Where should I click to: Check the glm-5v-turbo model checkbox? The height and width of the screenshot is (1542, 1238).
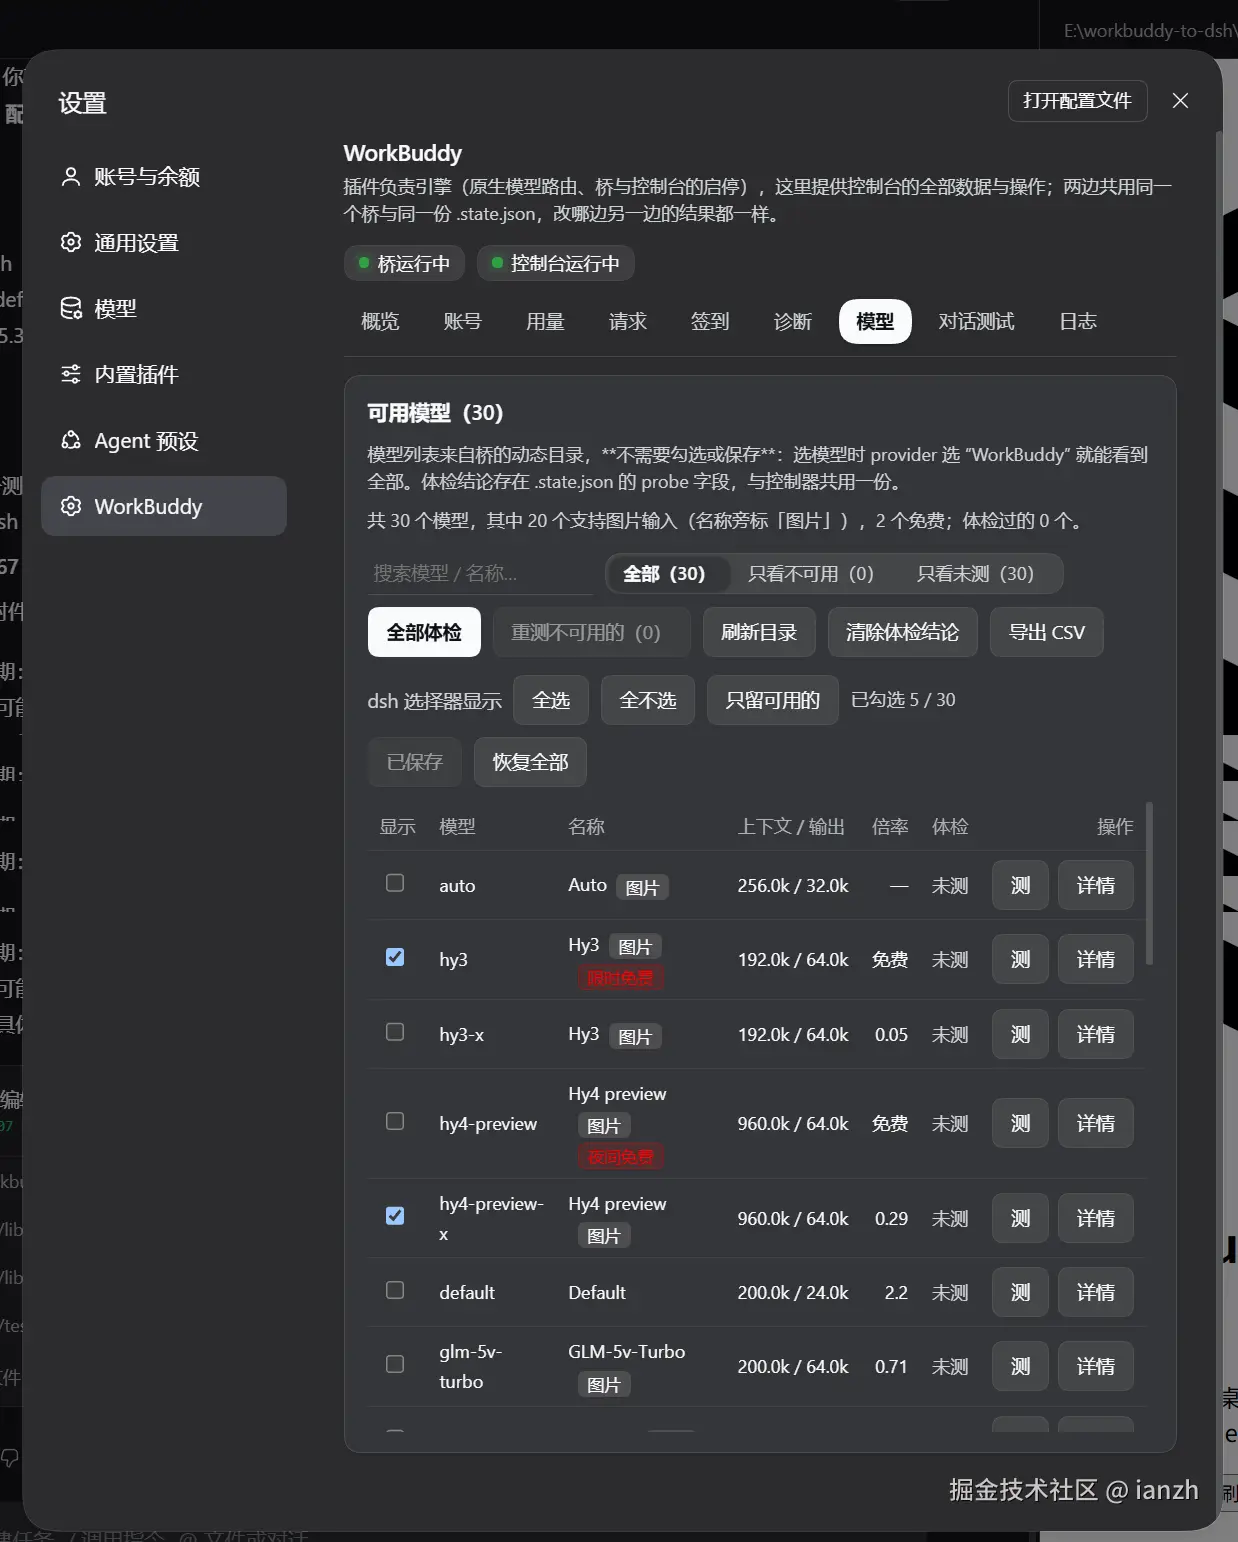point(395,1364)
